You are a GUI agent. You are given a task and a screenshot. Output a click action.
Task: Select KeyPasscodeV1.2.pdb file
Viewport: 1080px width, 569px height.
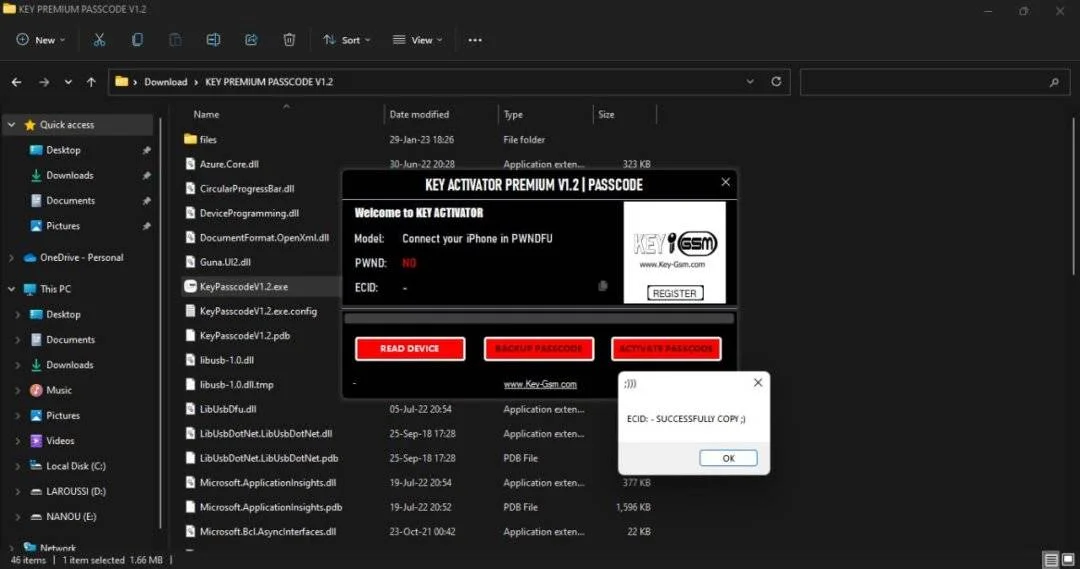pos(245,335)
